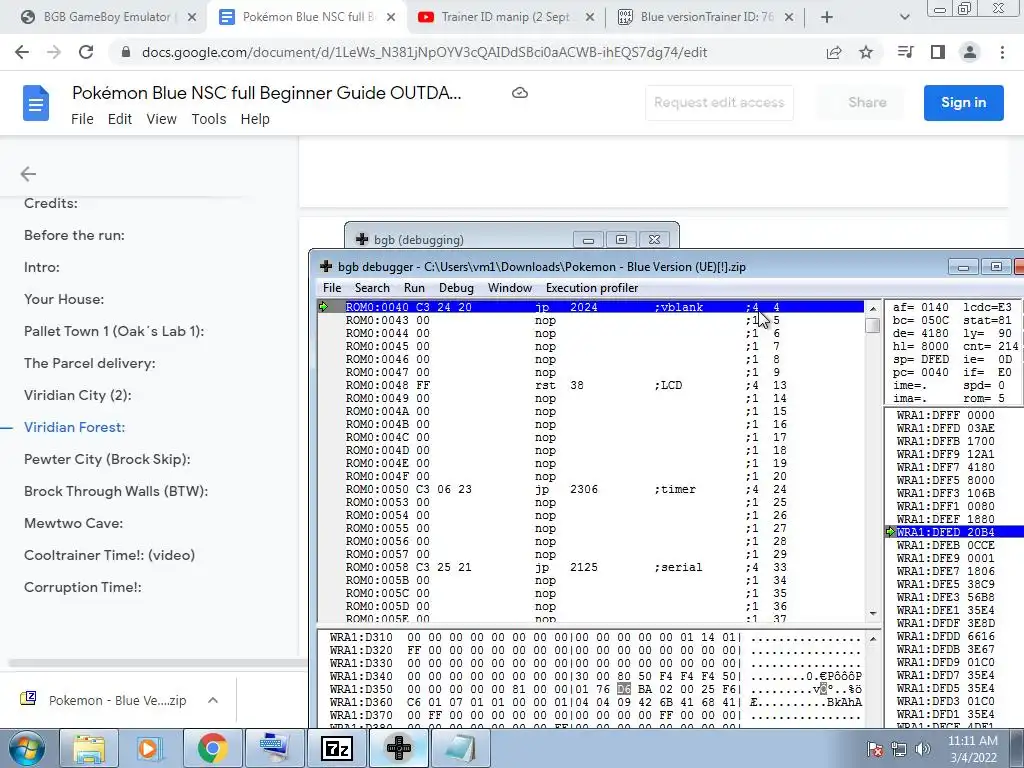The width and height of the screenshot is (1024, 768).
Task: Open the Chrome three-dot menu
Action: (1002, 52)
